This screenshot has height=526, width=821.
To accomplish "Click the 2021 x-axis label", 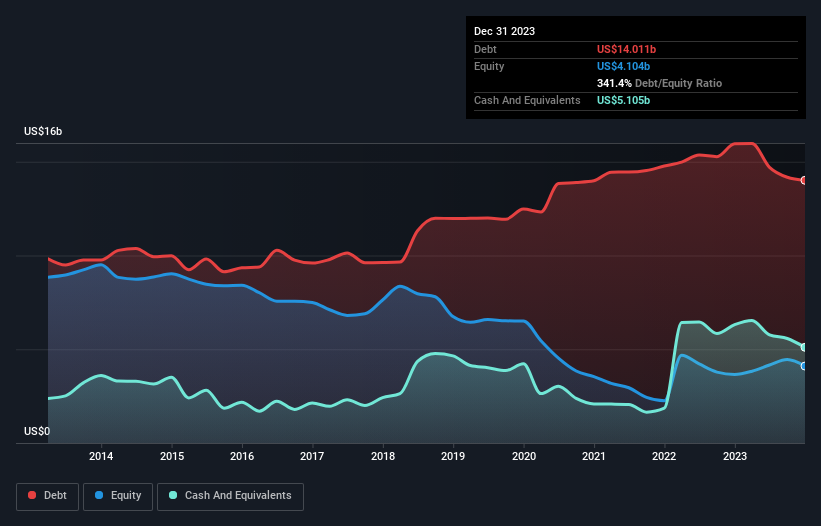I will (594, 456).
